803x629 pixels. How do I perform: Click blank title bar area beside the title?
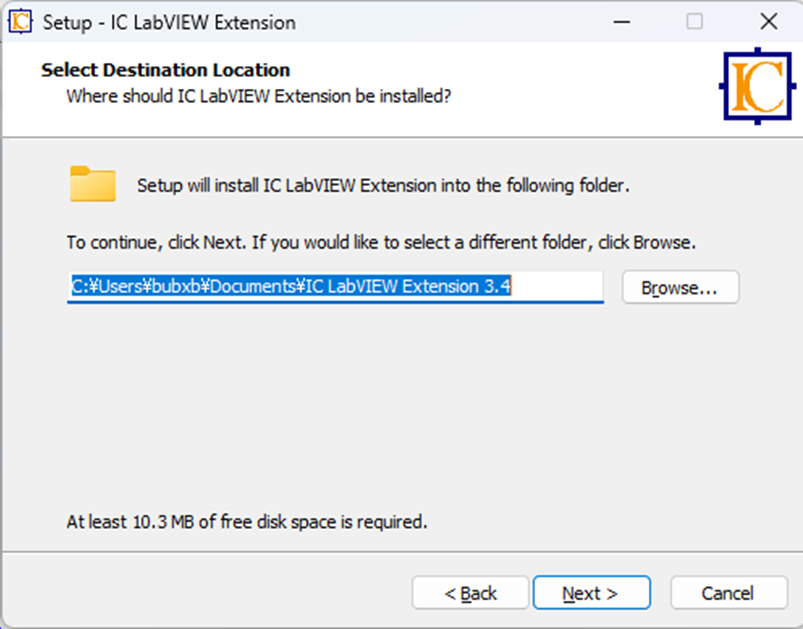450,21
